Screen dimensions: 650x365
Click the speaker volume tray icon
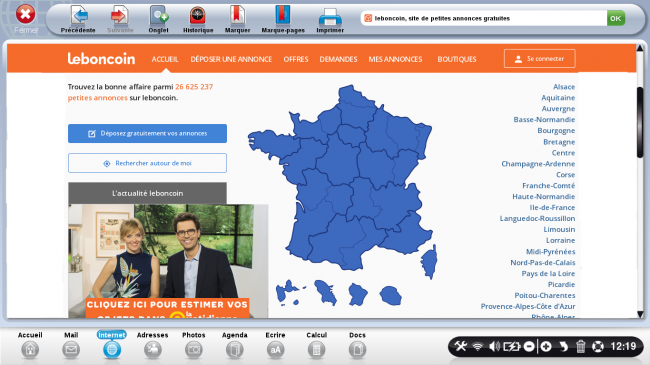(x=494, y=346)
